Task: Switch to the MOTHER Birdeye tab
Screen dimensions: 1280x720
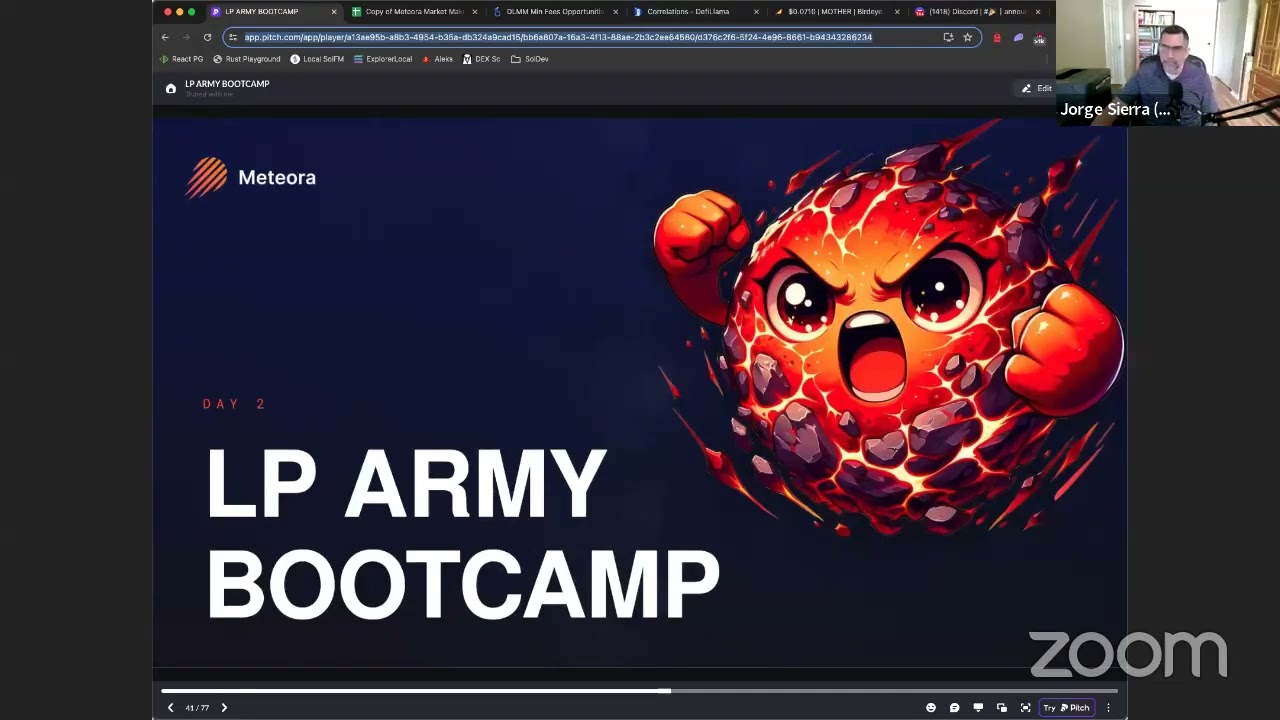Action: pos(836,12)
